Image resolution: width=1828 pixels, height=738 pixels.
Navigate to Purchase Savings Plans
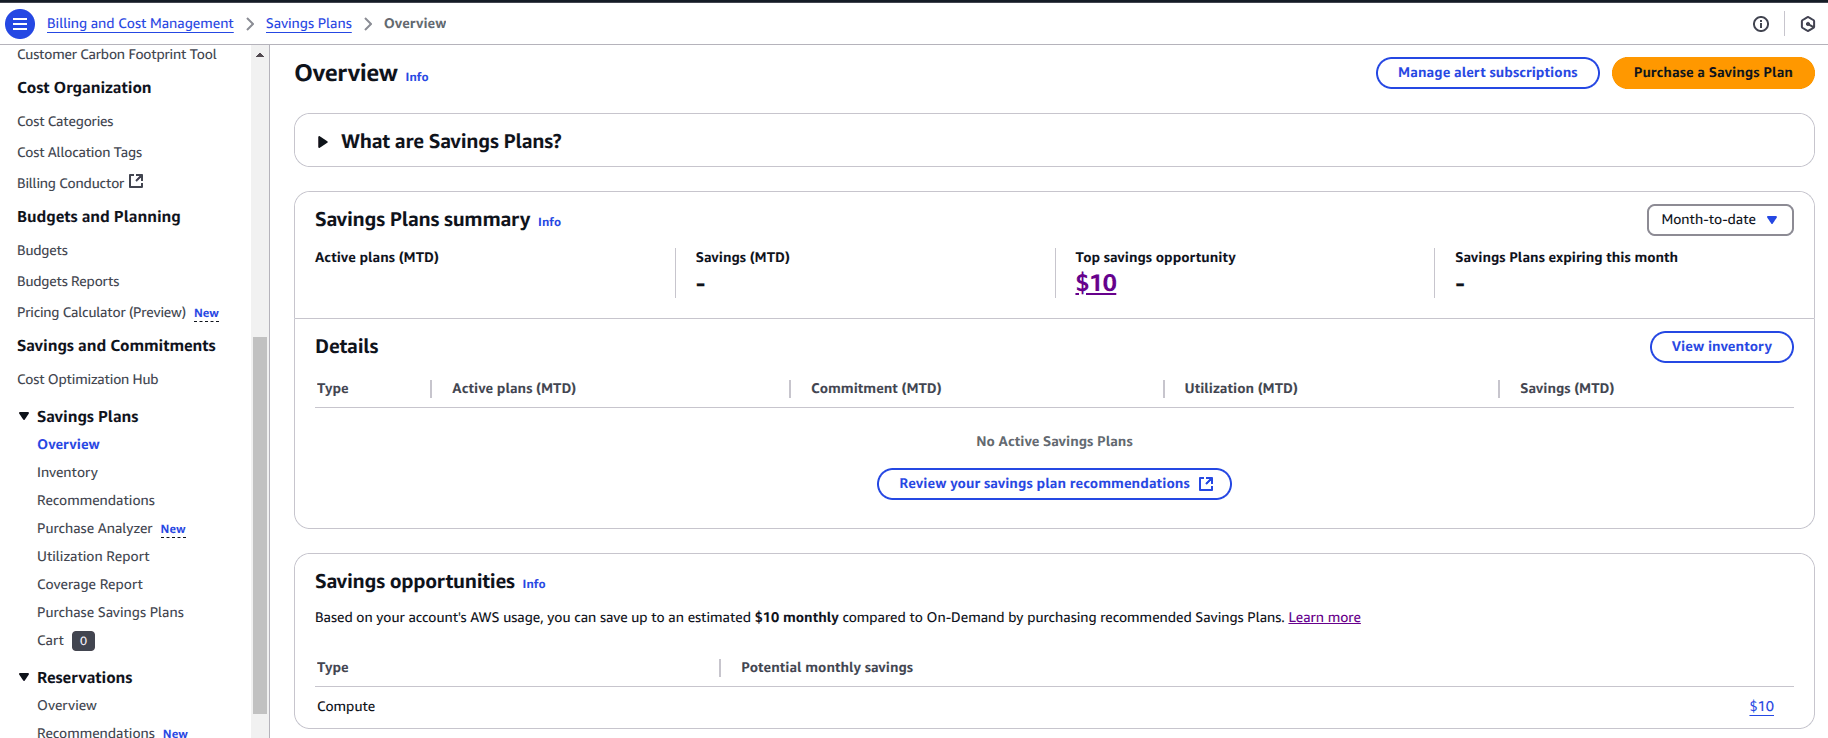click(110, 612)
